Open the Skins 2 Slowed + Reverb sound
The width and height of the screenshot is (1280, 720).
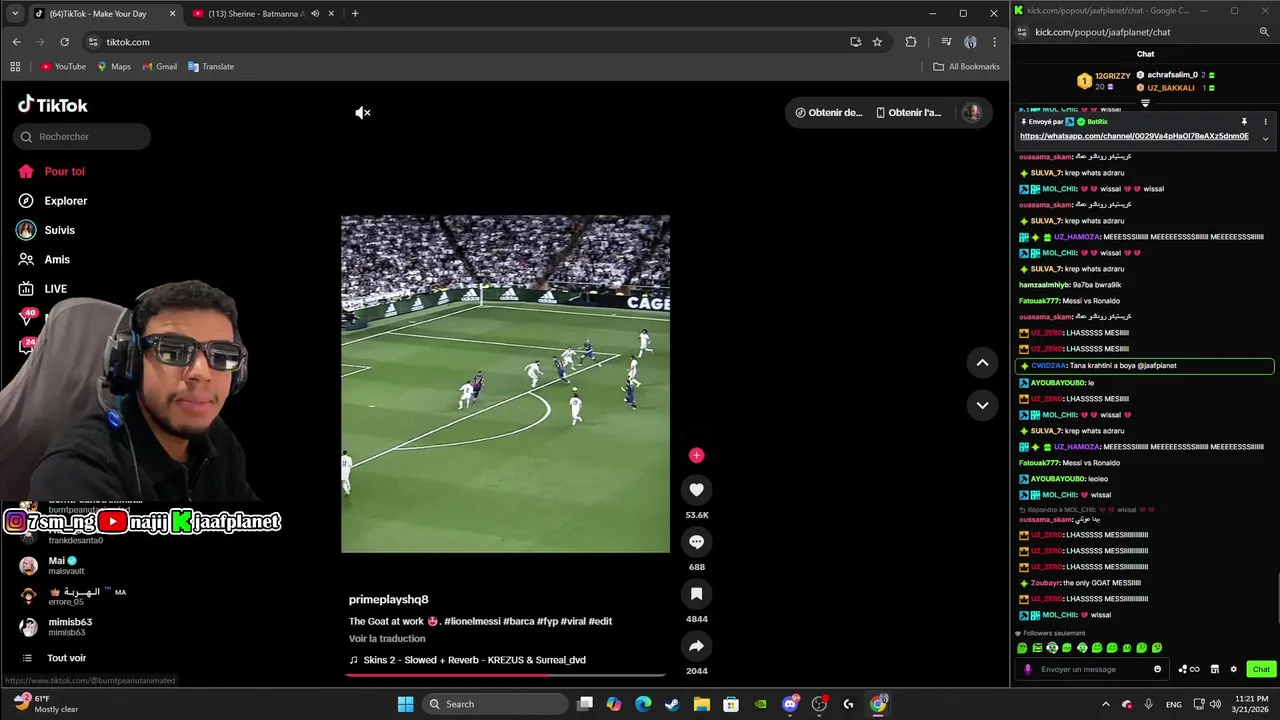tap(467, 660)
